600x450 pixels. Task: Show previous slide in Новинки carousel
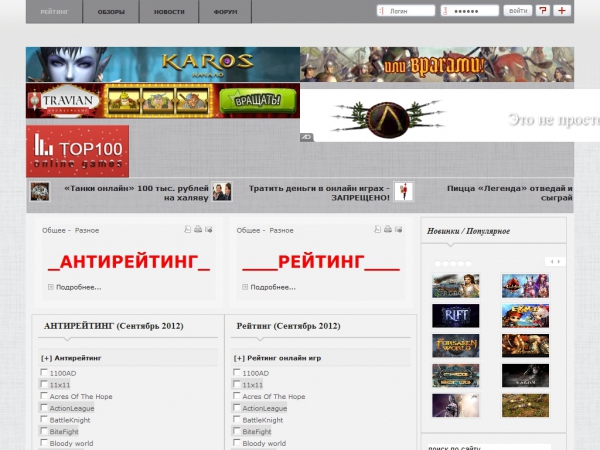pyautogui.click(x=551, y=262)
